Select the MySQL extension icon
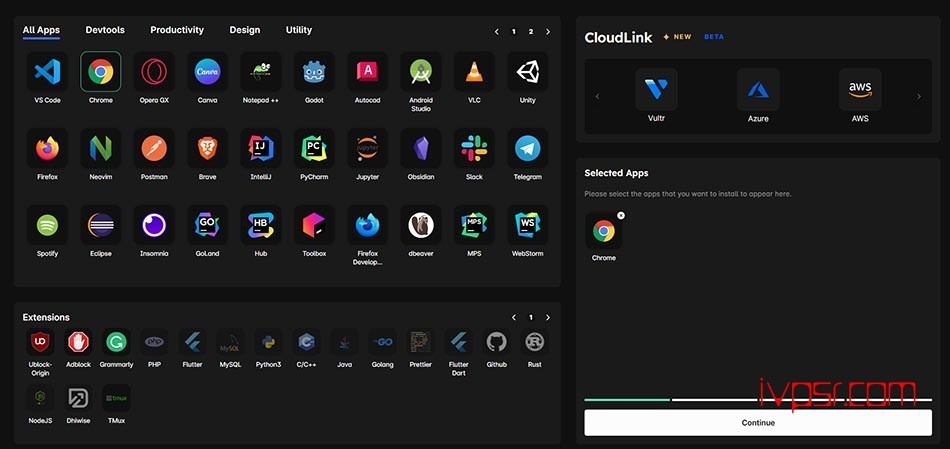The height and width of the screenshot is (449, 950). [230, 342]
